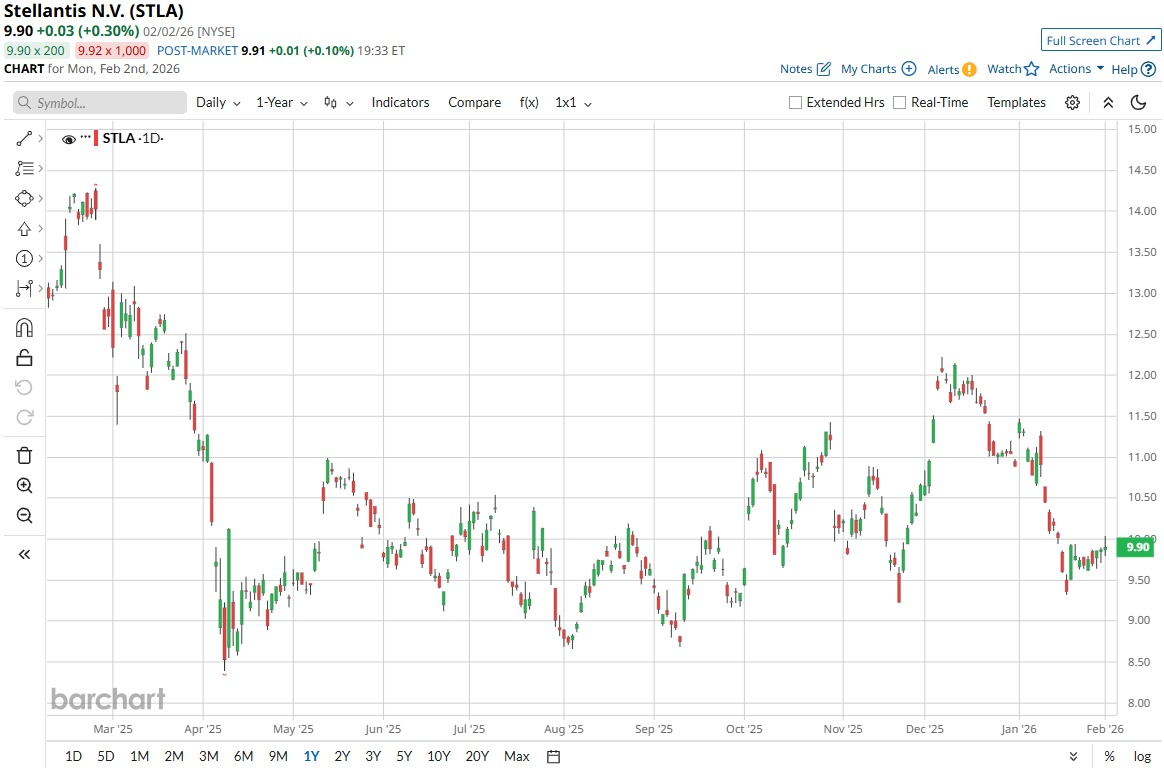Select the trend line drawing tool

(24, 139)
